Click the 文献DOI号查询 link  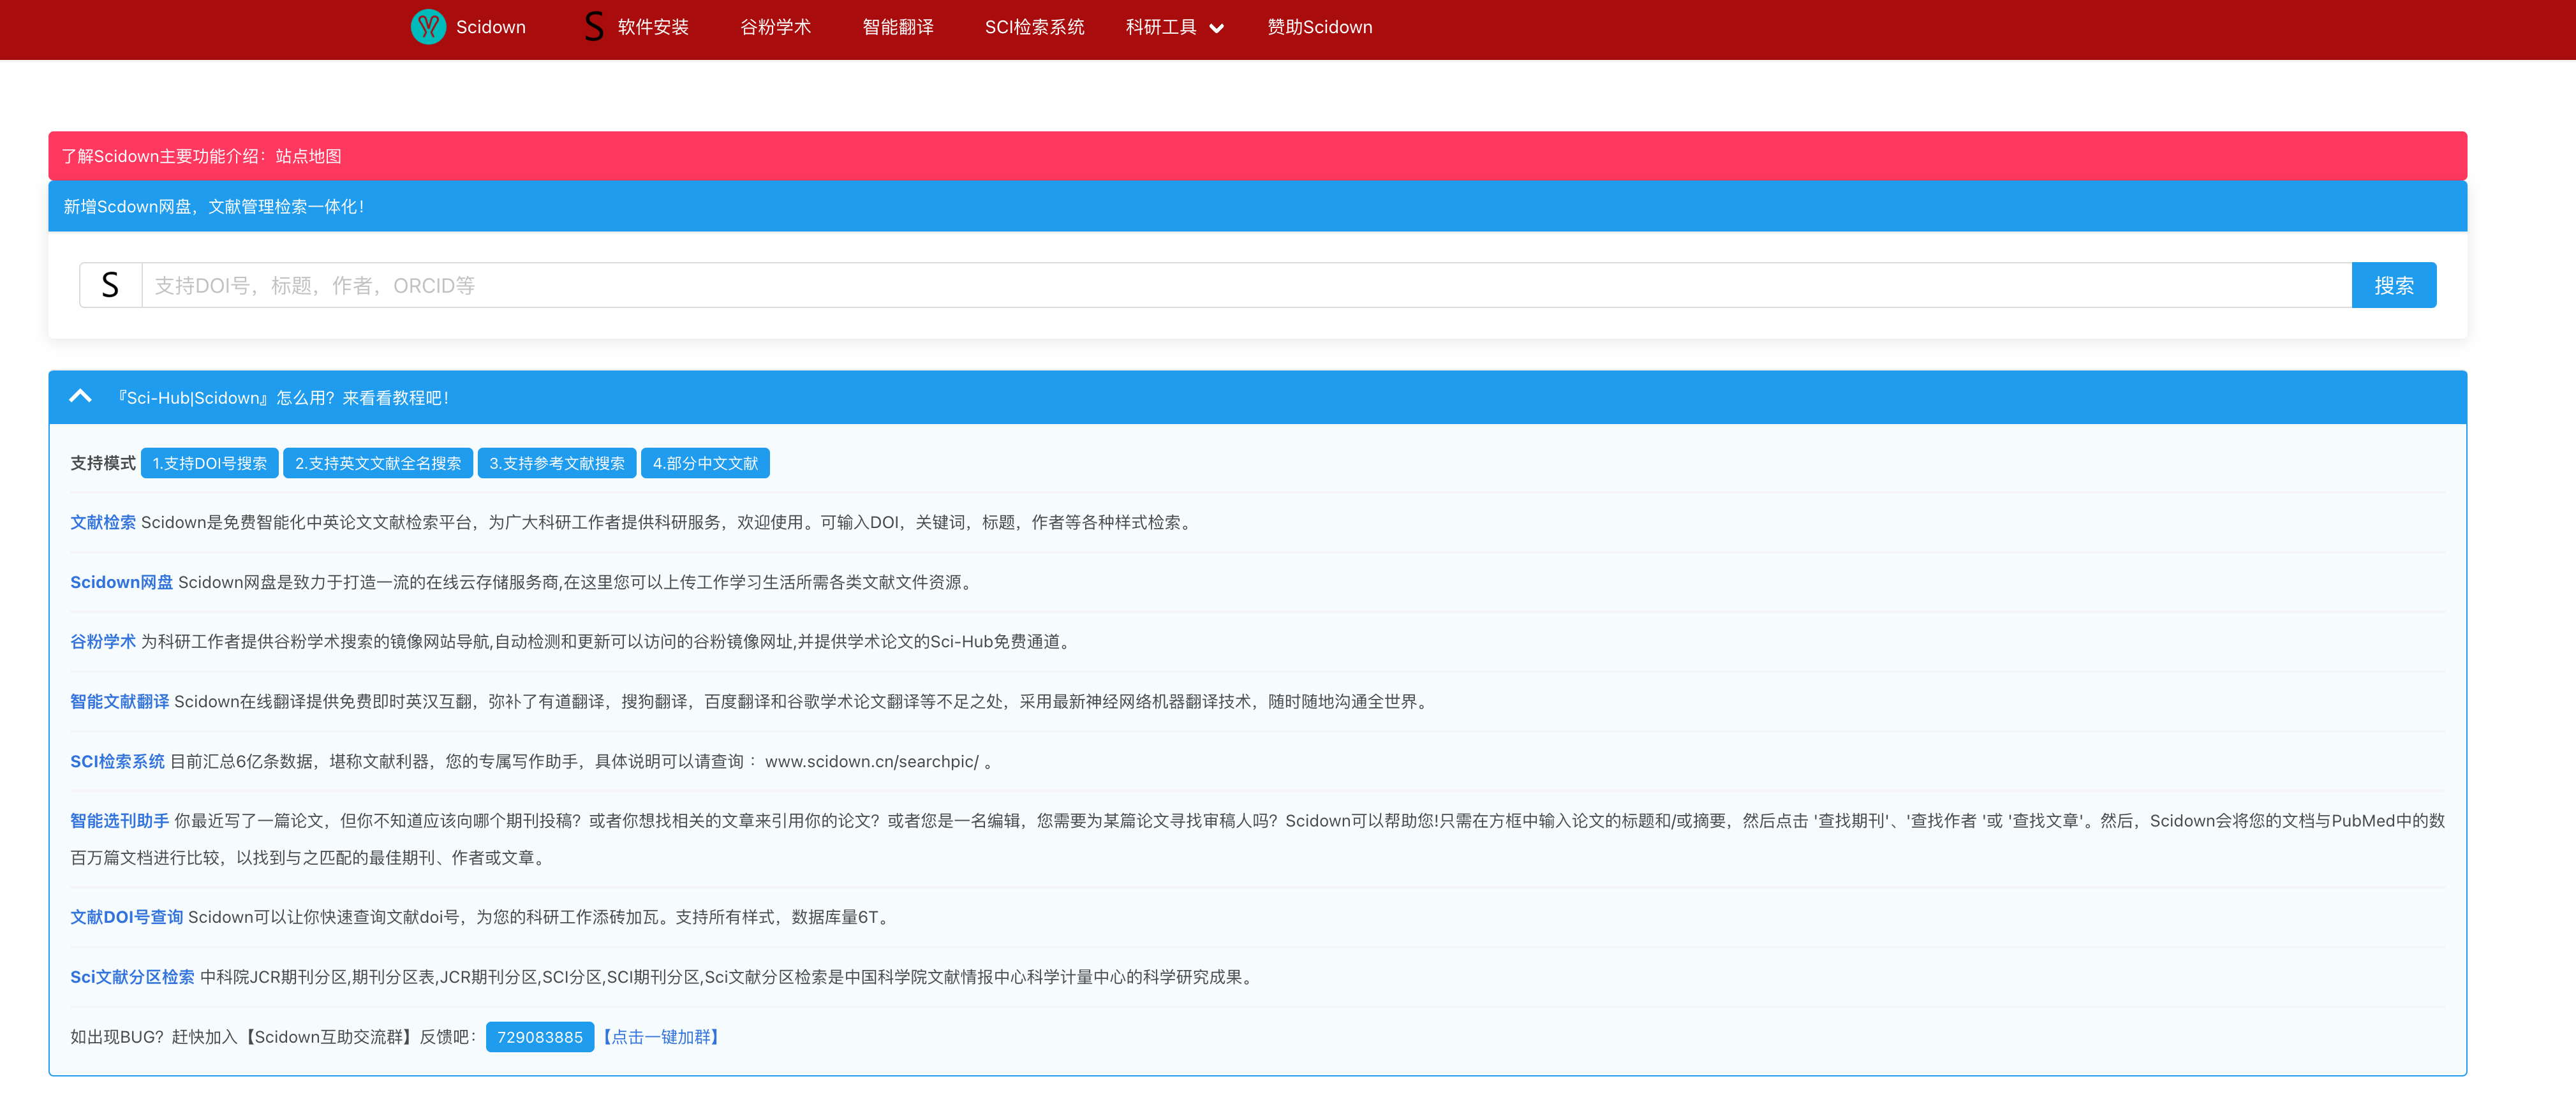126,916
